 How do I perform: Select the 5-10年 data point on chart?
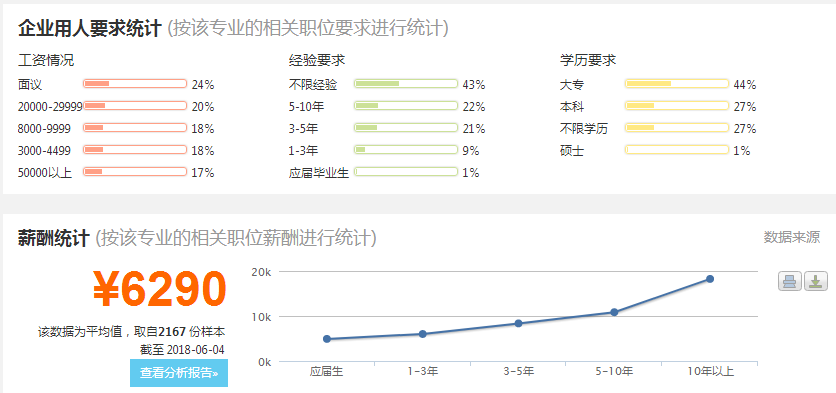tap(614, 312)
